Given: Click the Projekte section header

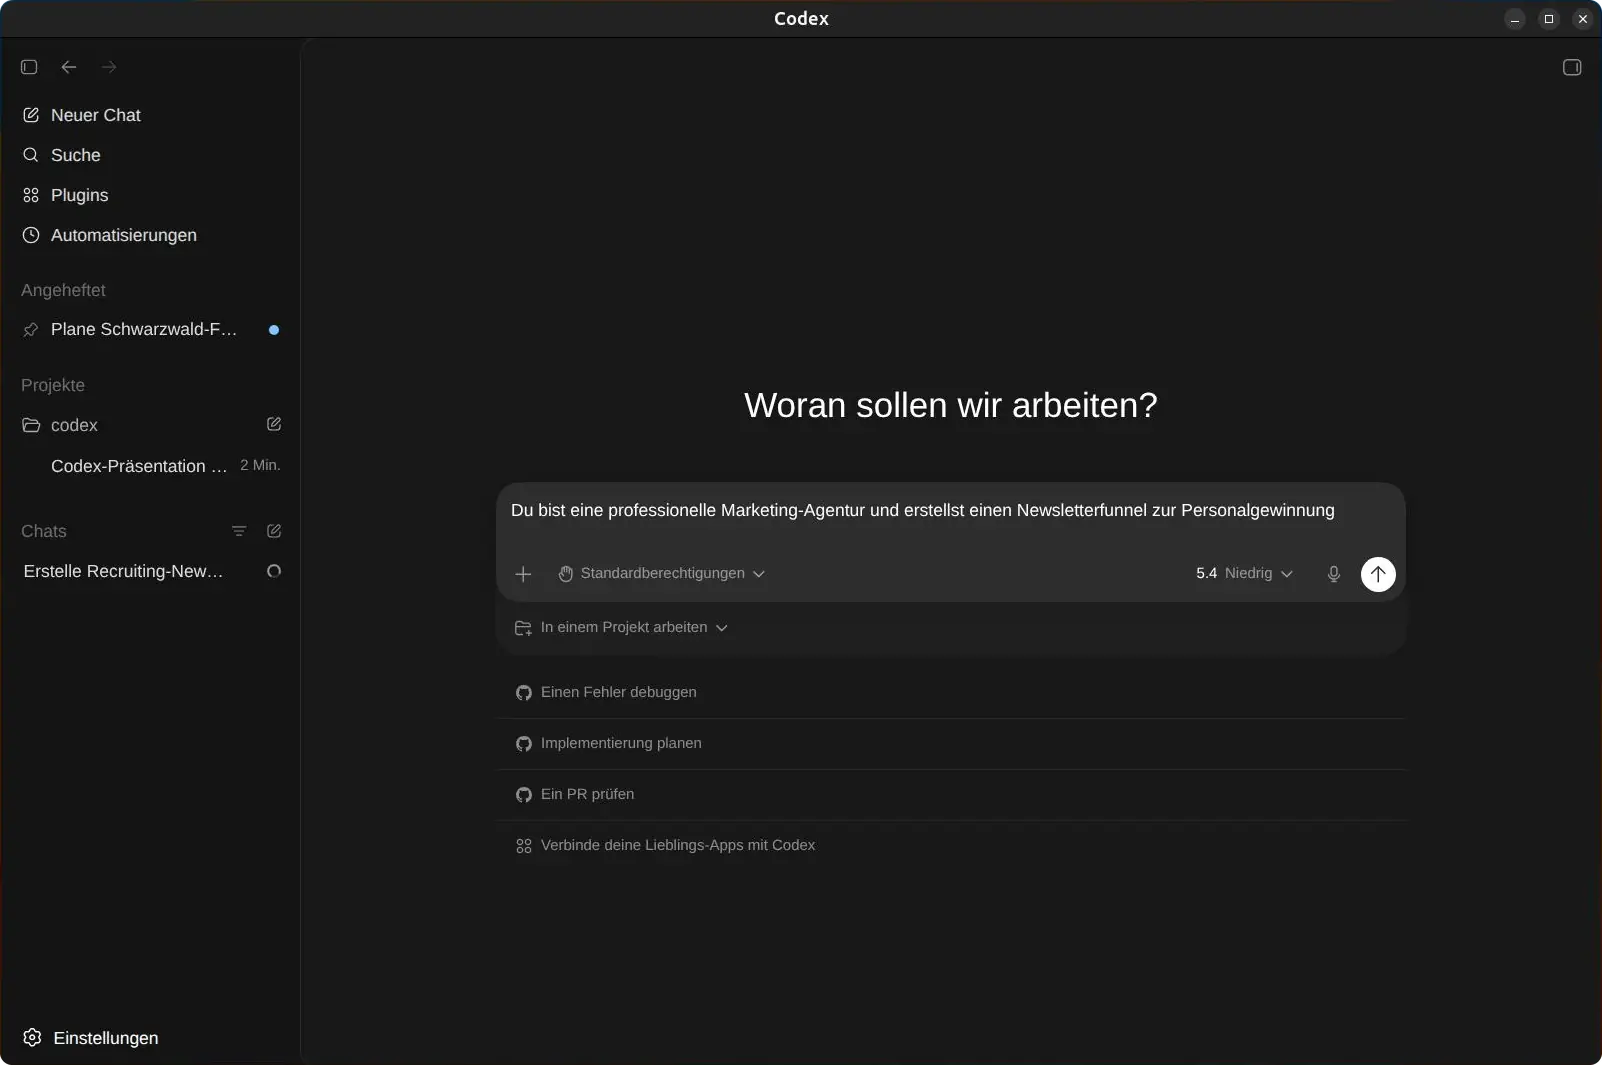Looking at the screenshot, I should tap(53, 385).
